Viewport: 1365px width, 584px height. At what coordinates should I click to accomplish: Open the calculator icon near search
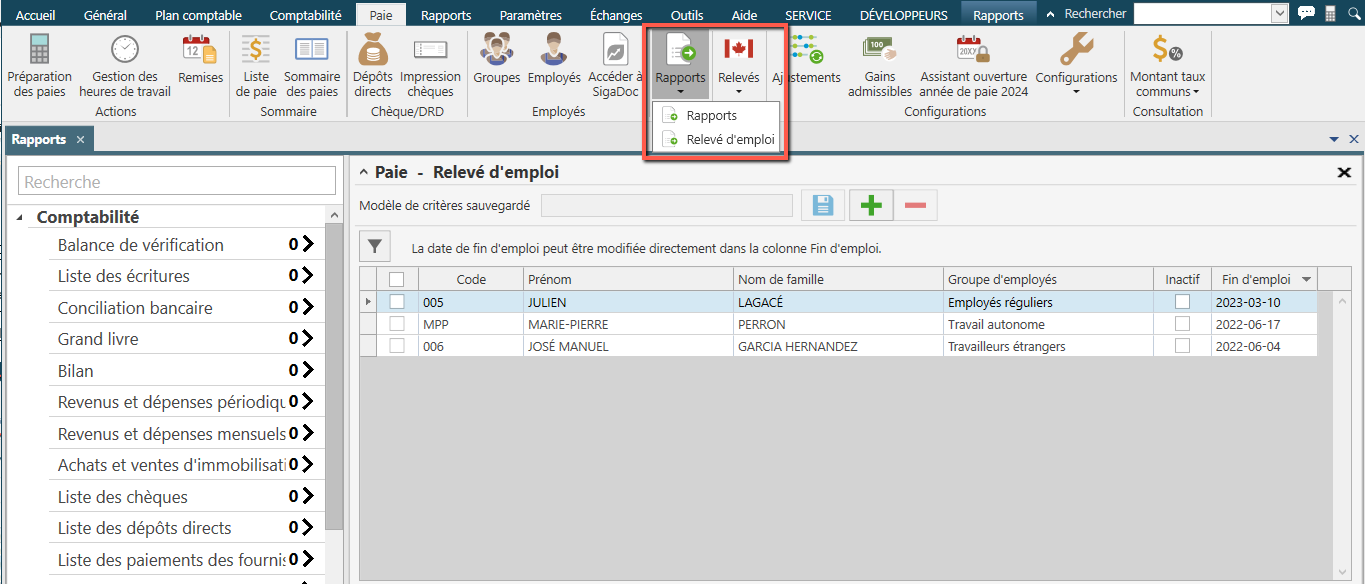tap(1331, 13)
